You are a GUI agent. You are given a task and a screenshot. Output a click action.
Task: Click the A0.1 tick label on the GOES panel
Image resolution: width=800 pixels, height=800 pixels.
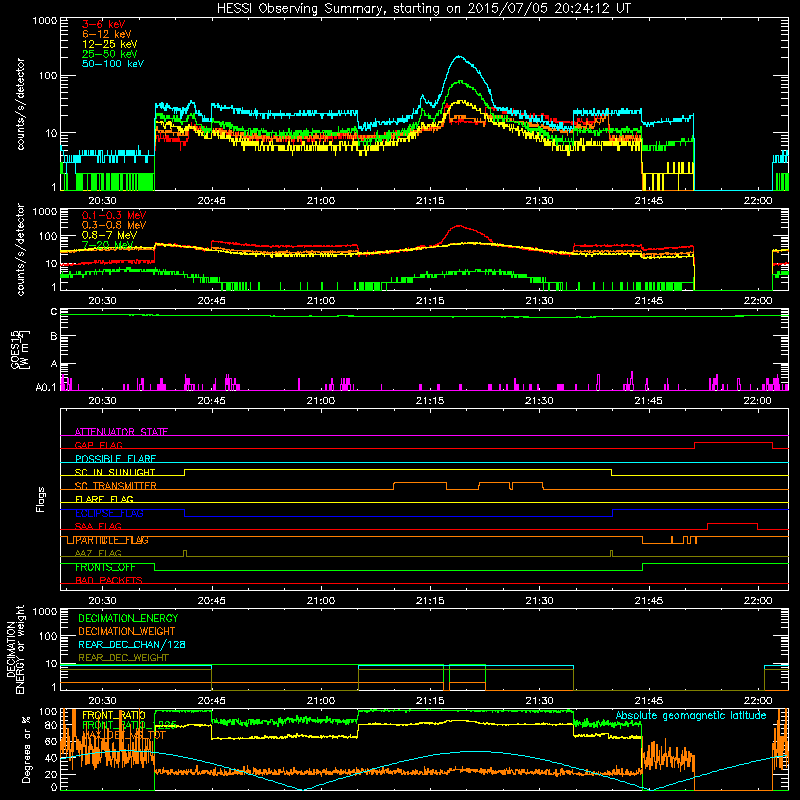click(x=45, y=387)
